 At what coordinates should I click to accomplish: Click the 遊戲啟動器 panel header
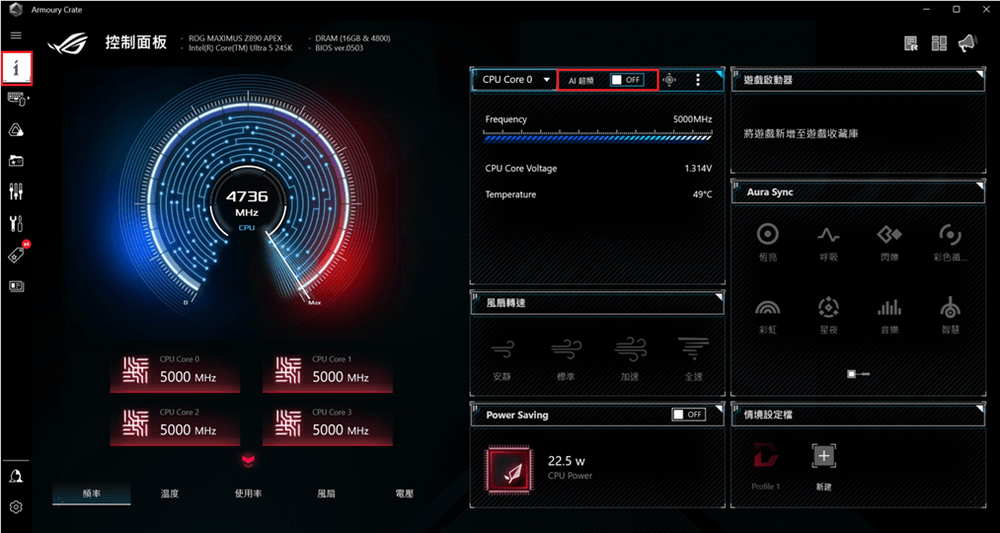pos(858,80)
